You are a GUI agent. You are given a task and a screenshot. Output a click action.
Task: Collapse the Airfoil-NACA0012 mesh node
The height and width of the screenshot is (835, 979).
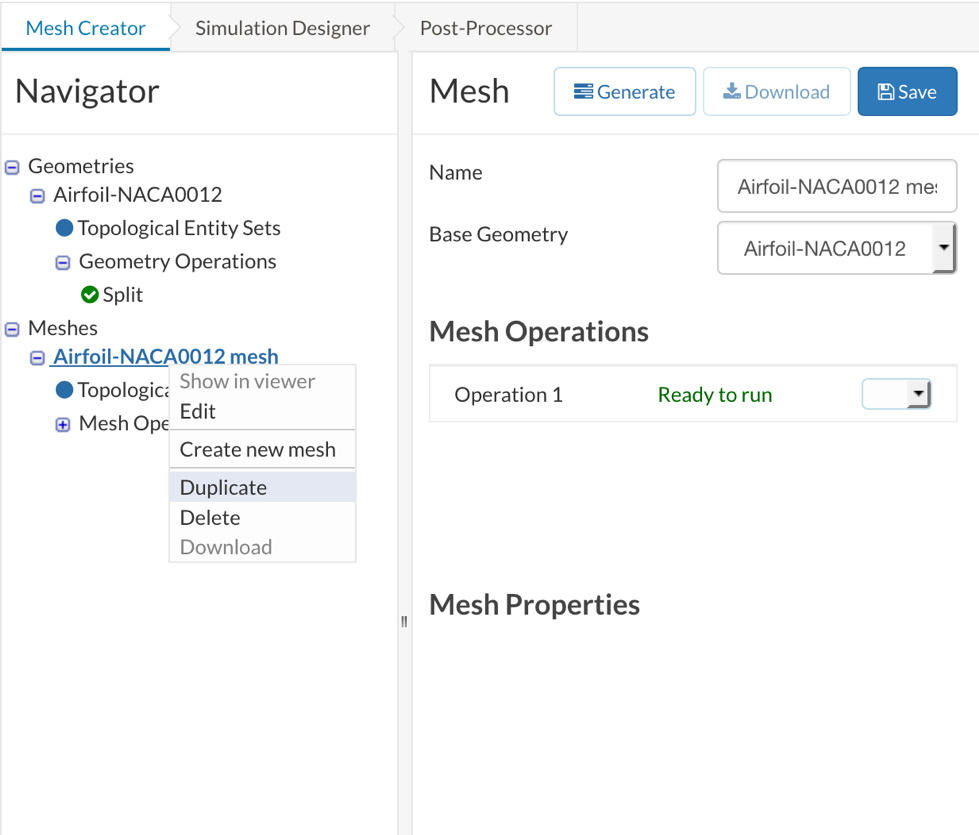(x=37, y=357)
